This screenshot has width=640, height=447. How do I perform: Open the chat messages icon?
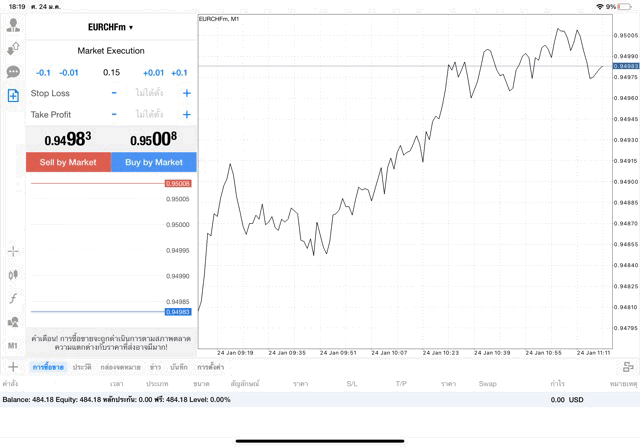click(13, 72)
